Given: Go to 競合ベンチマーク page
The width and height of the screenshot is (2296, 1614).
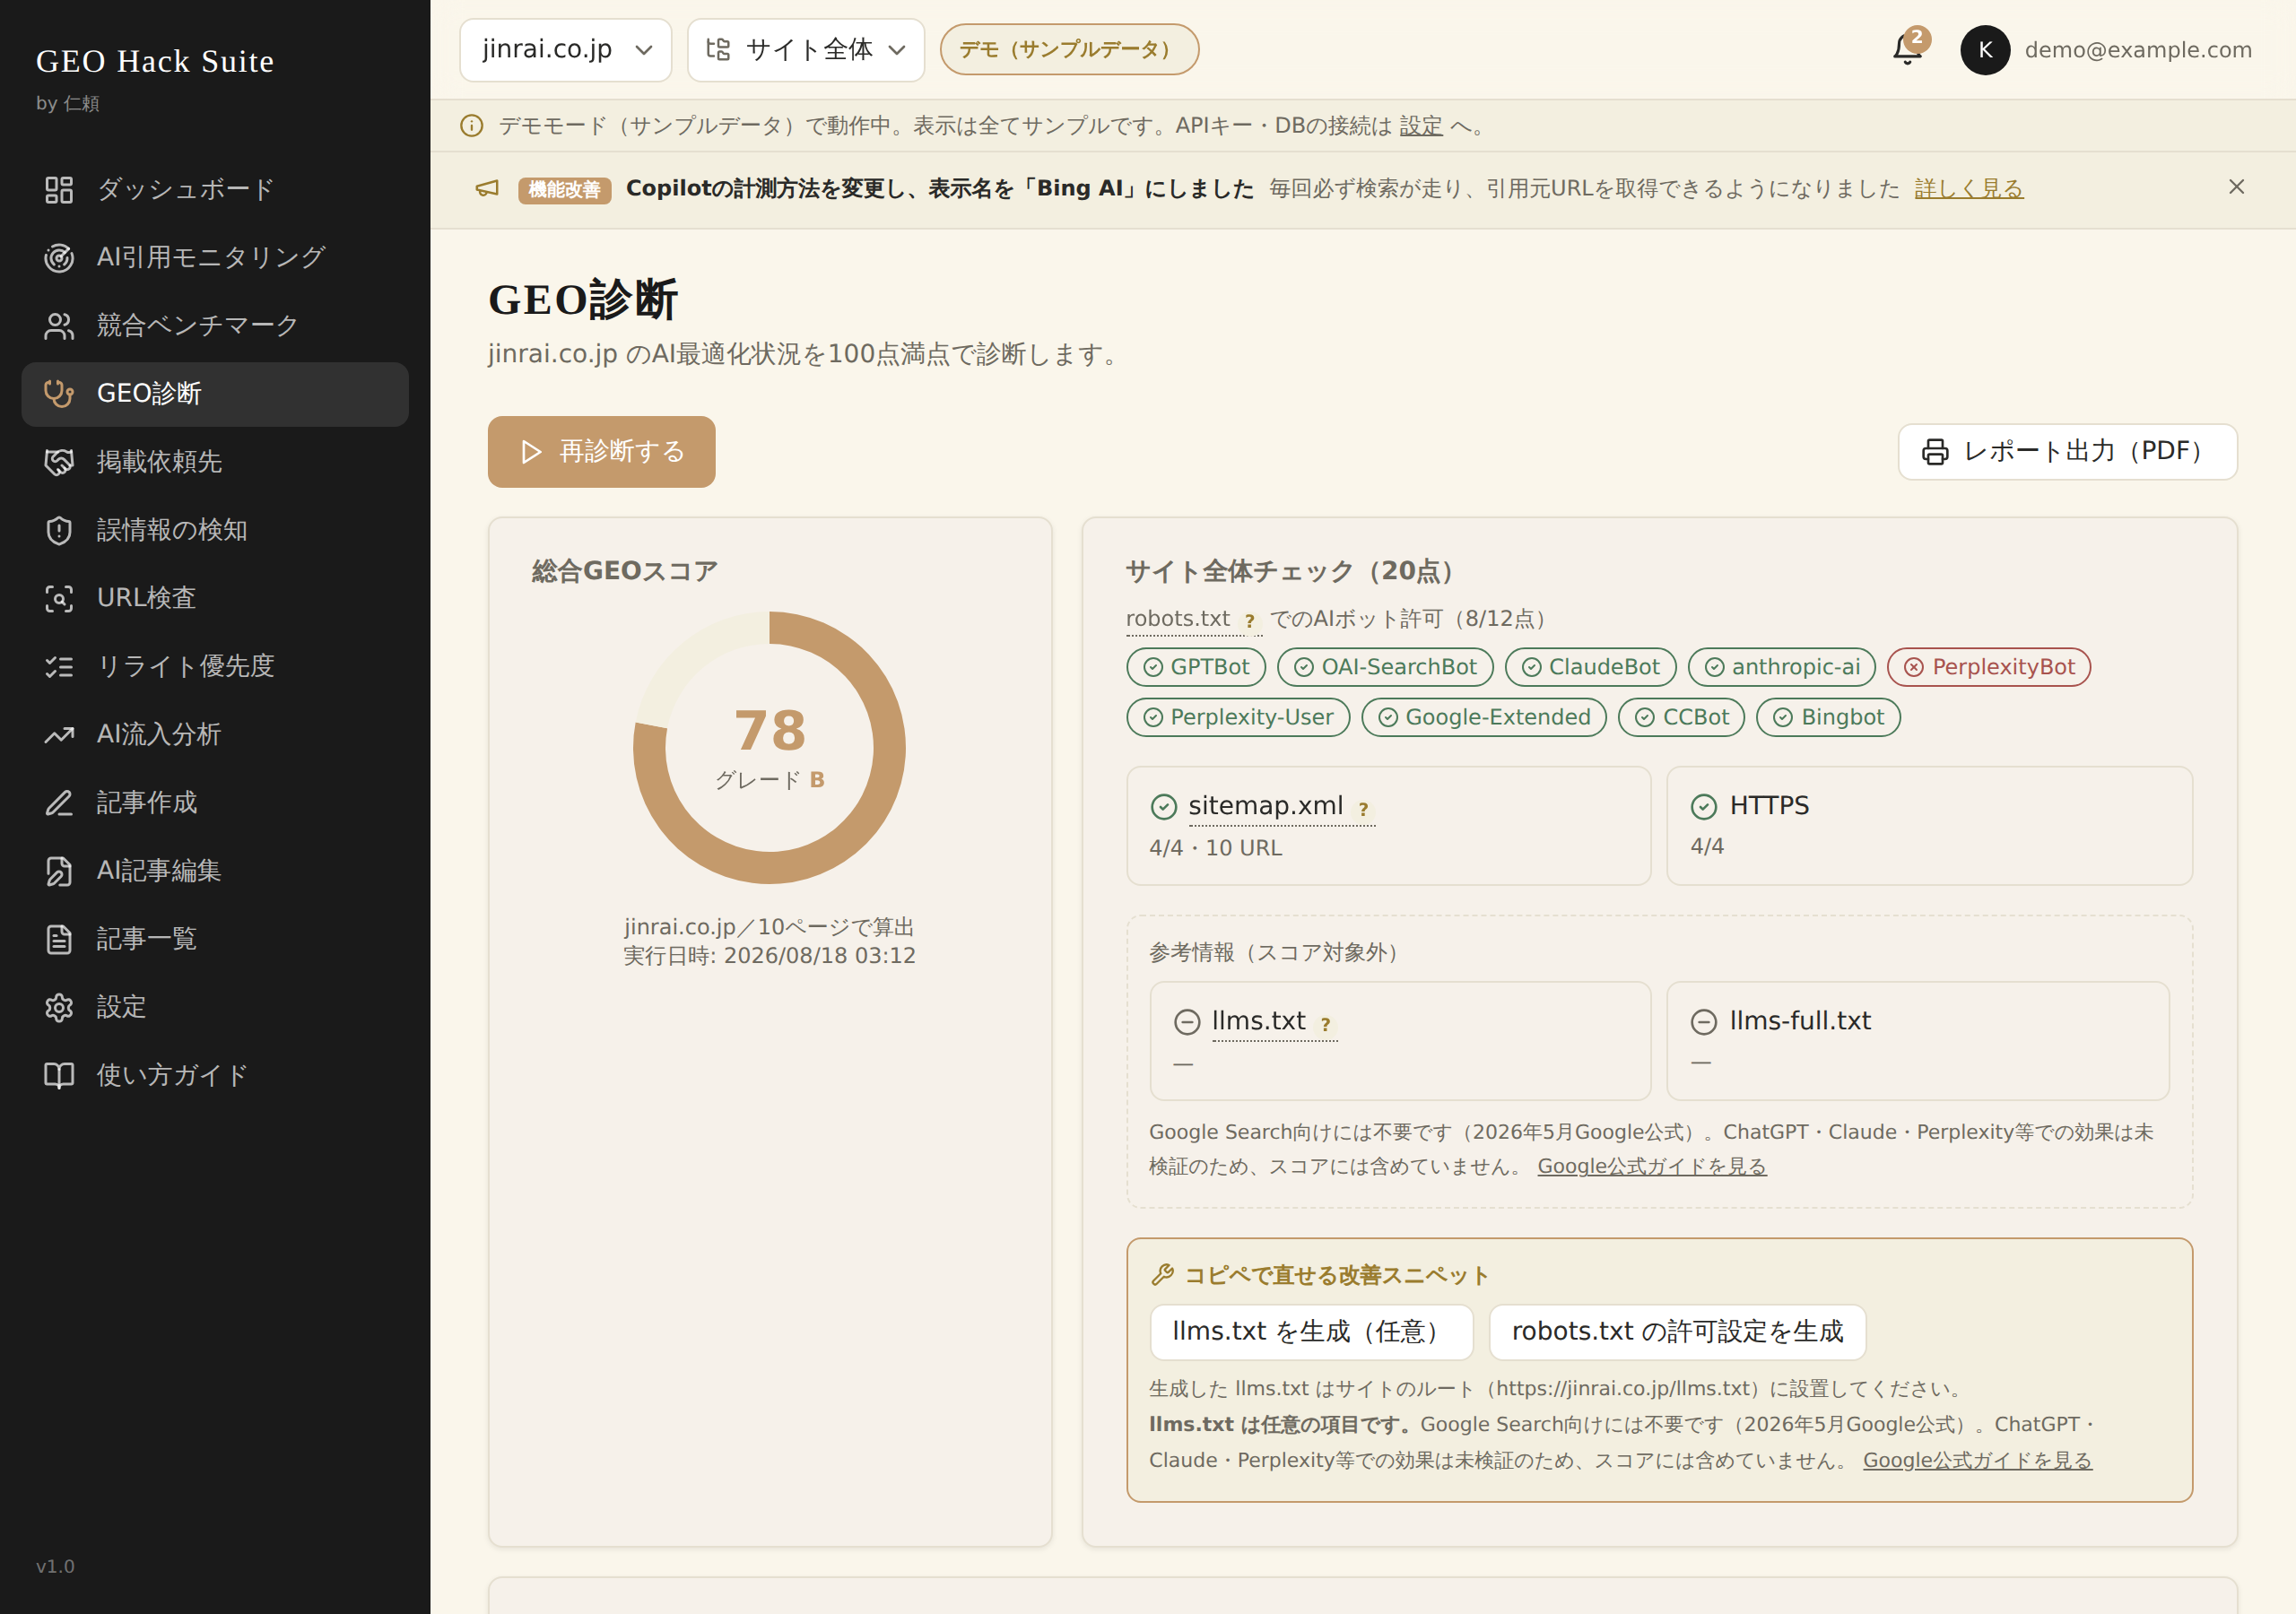Looking at the screenshot, I should pyautogui.click(x=215, y=326).
